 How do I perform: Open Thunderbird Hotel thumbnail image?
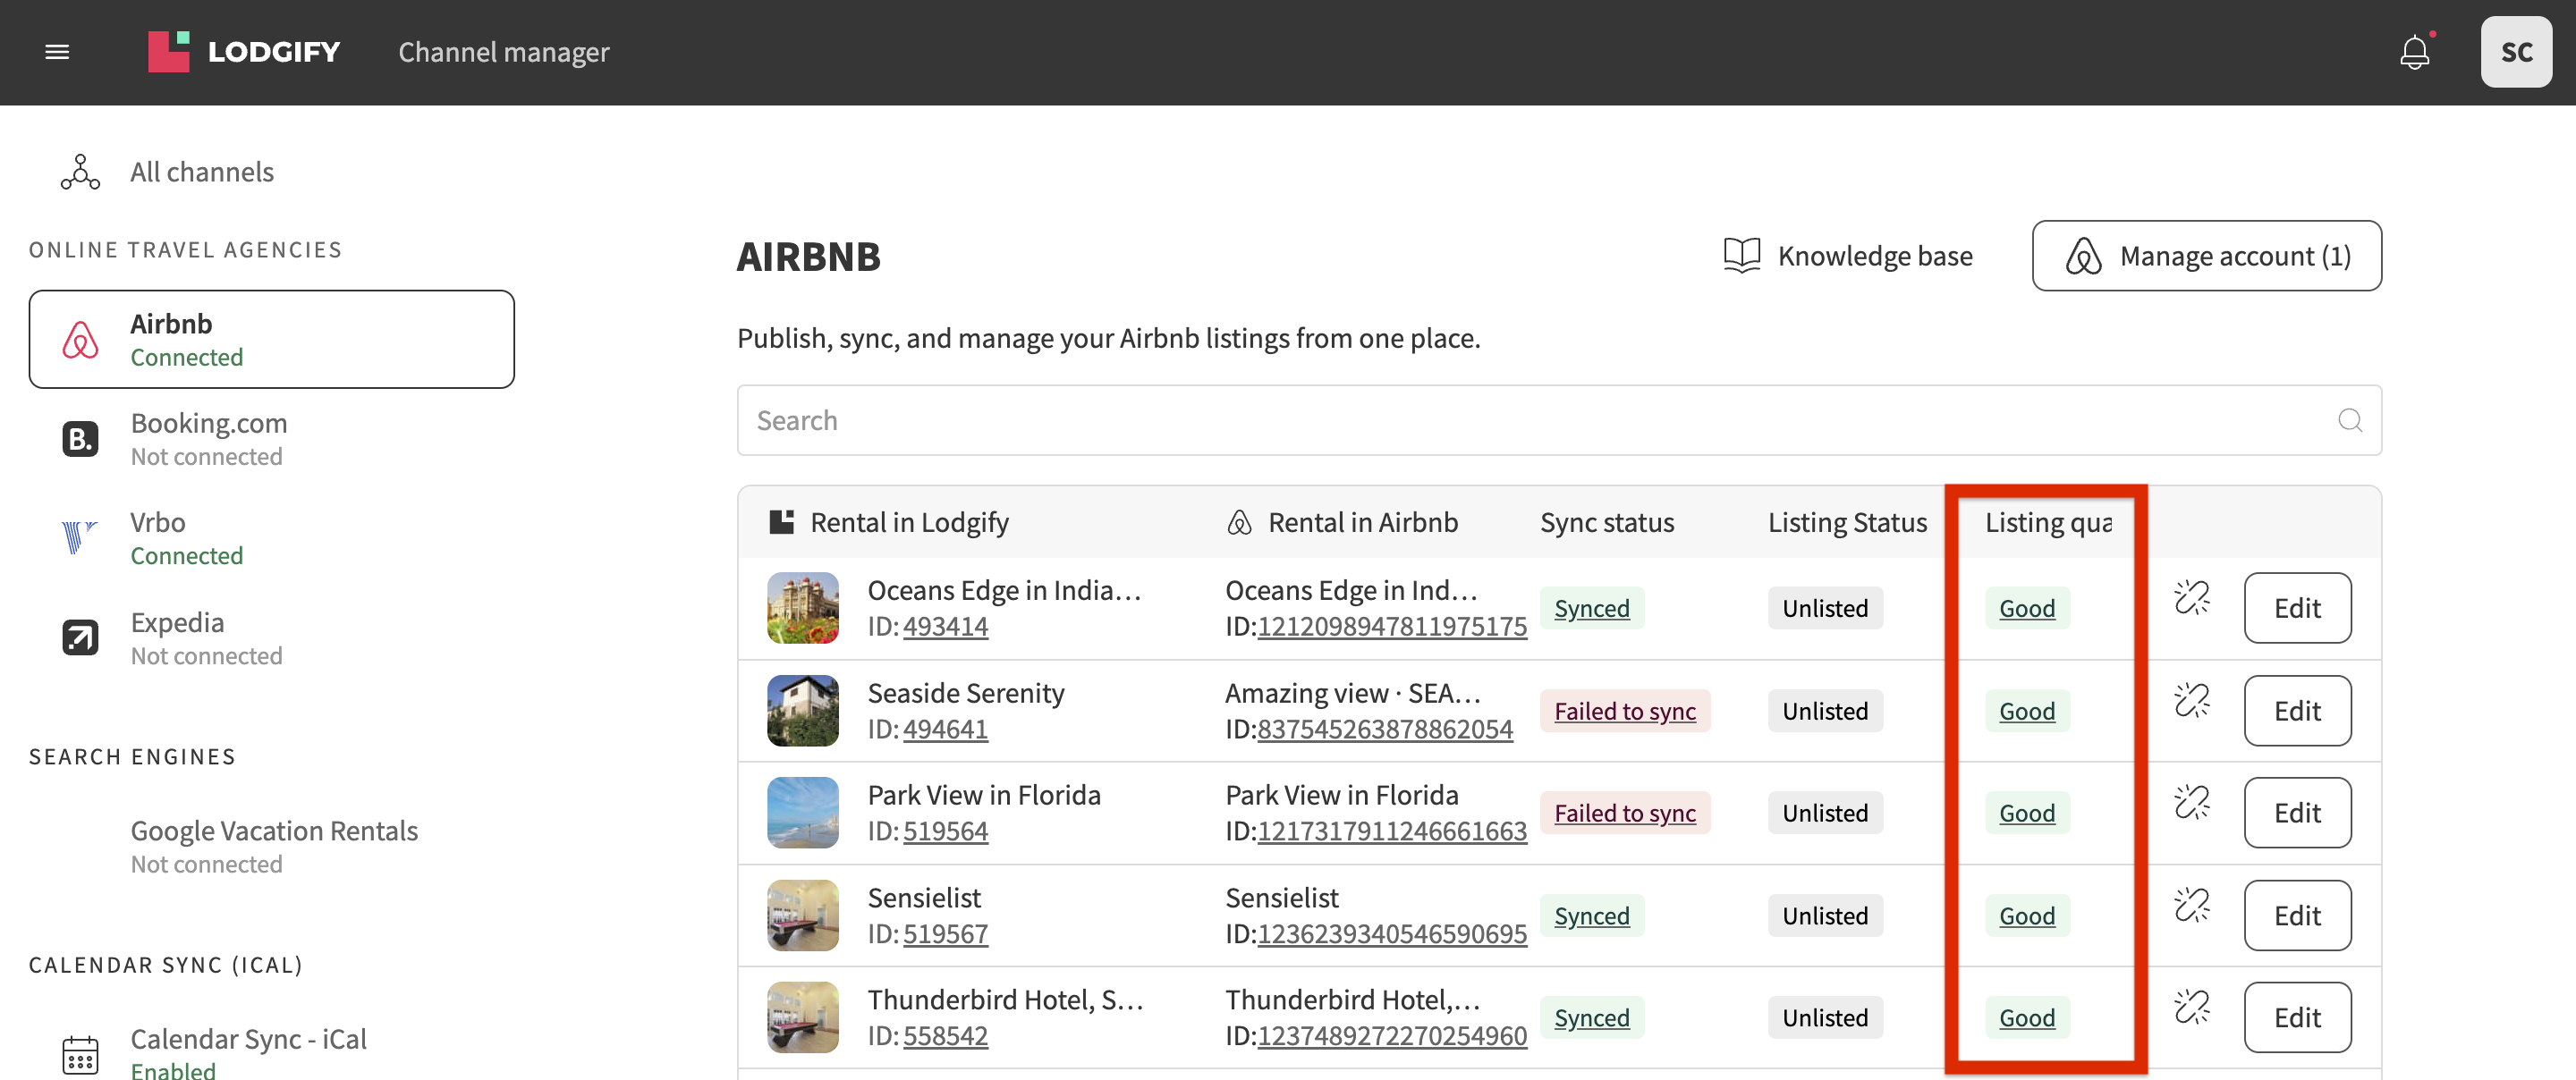pyautogui.click(x=802, y=1018)
